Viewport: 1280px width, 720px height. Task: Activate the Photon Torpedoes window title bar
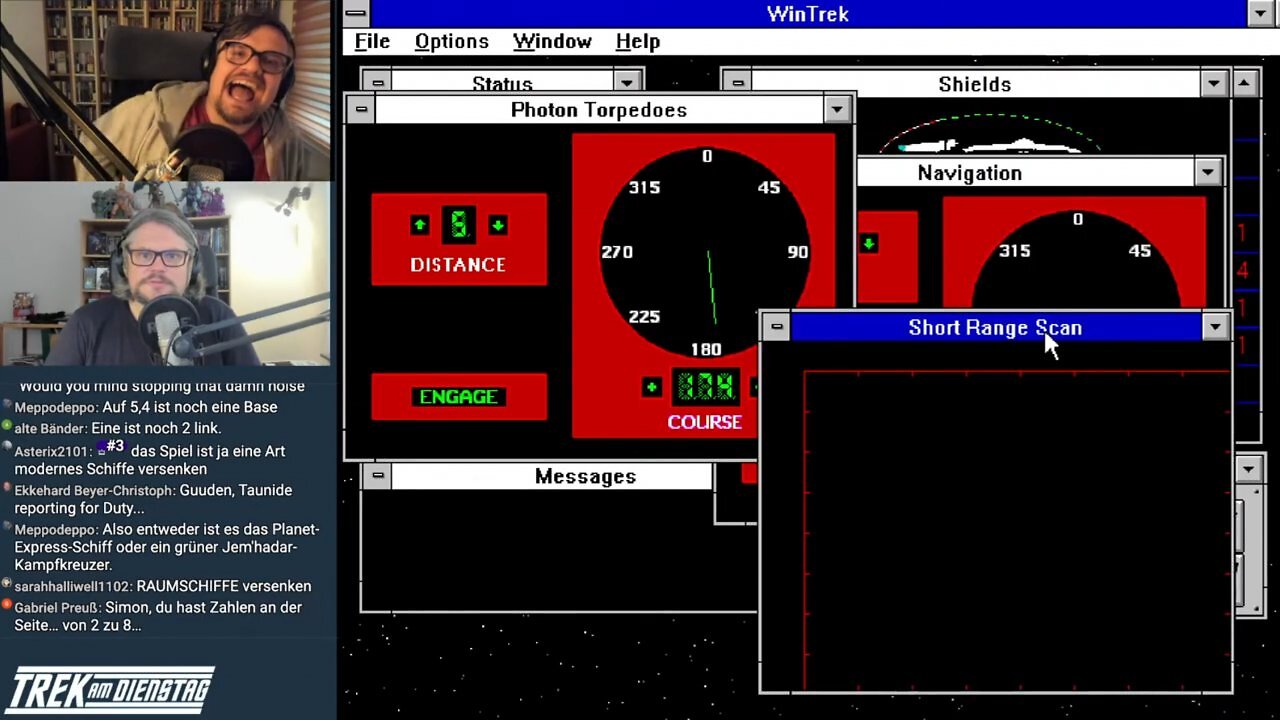tap(599, 109)
